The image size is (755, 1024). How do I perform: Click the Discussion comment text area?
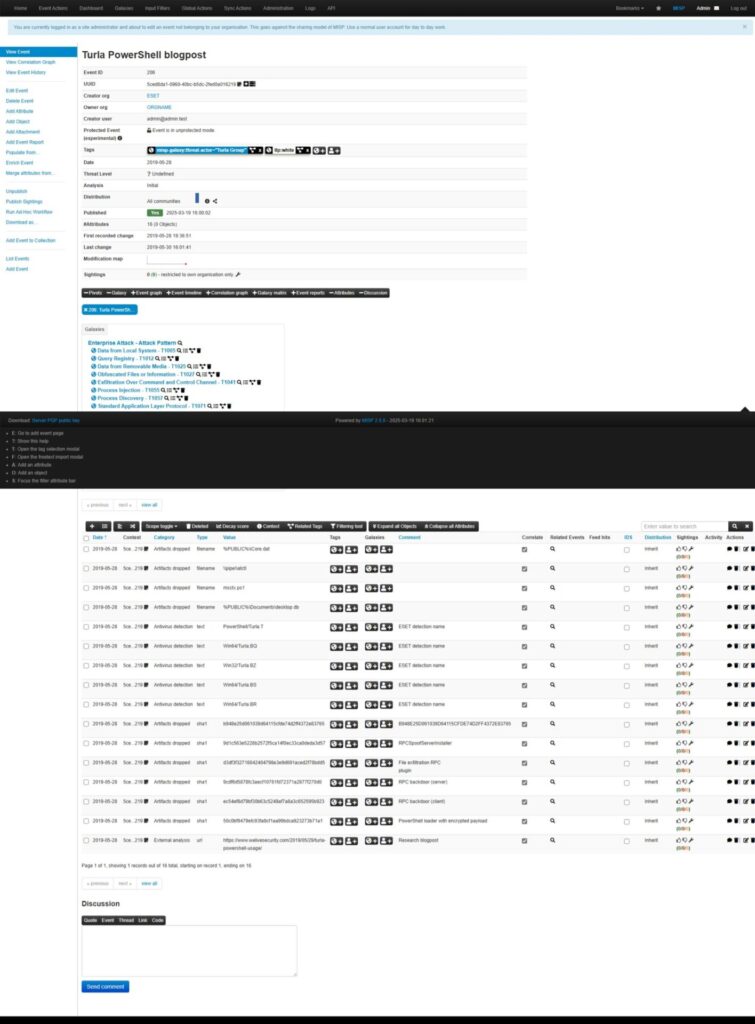[189, 950]
